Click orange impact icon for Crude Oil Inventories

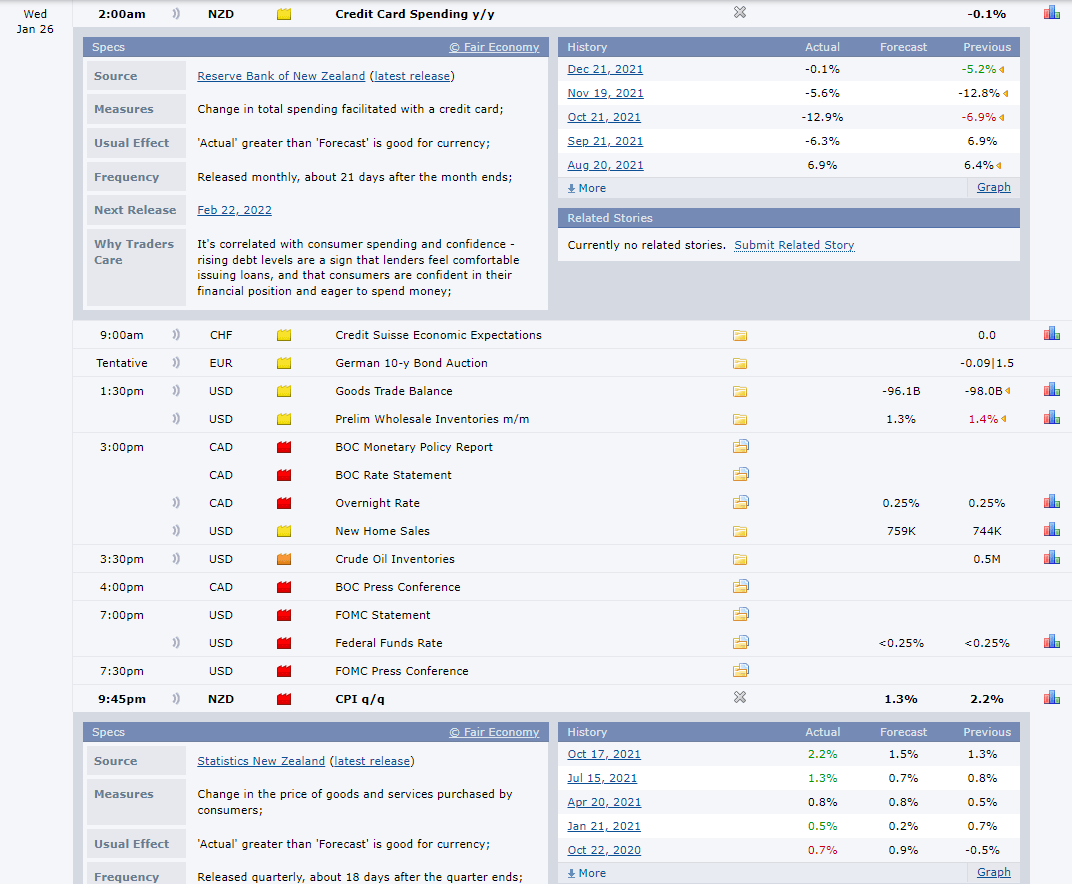(x=284, y=559)
